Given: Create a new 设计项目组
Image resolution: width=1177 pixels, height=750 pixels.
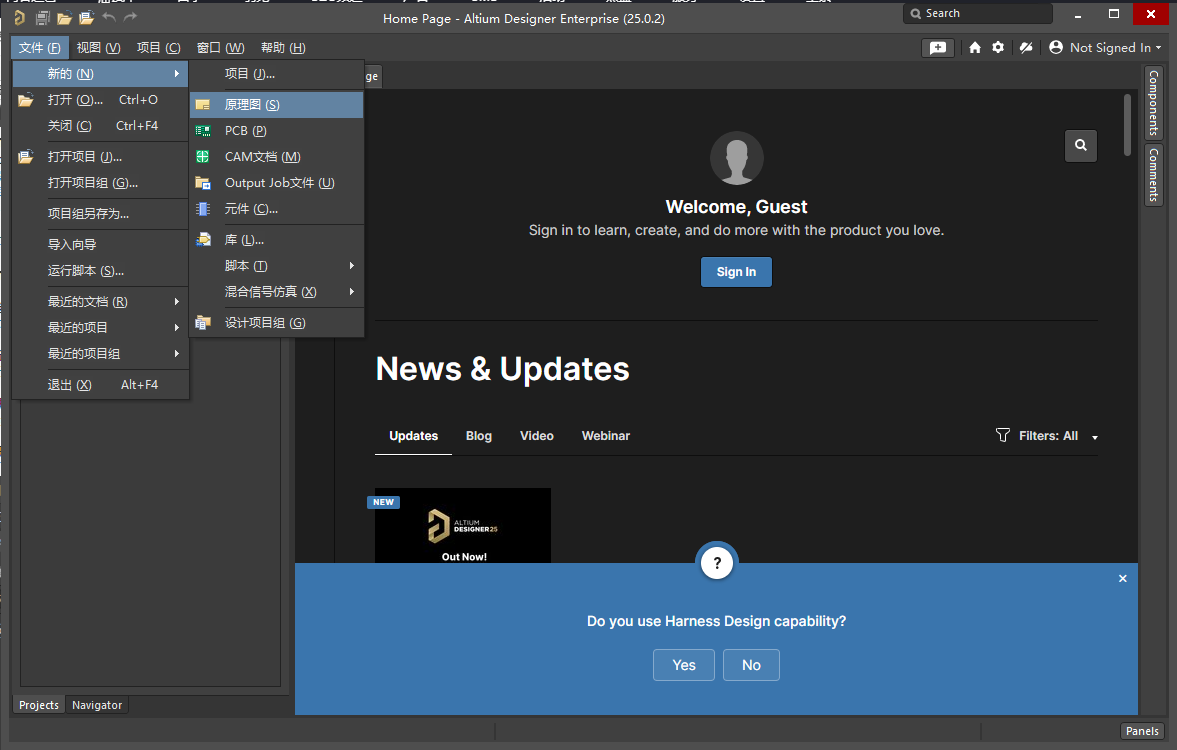Looking at the screenshot, I should pyautogui.click(x=277, y=323).
